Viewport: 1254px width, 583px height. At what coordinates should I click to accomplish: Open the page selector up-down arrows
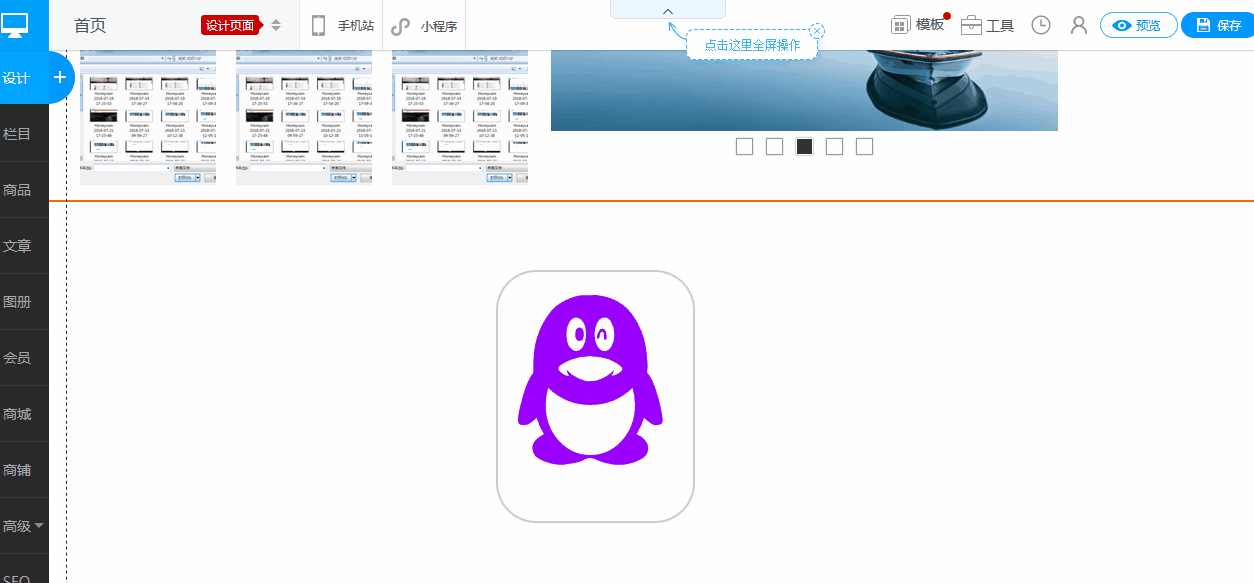point(276,25)
